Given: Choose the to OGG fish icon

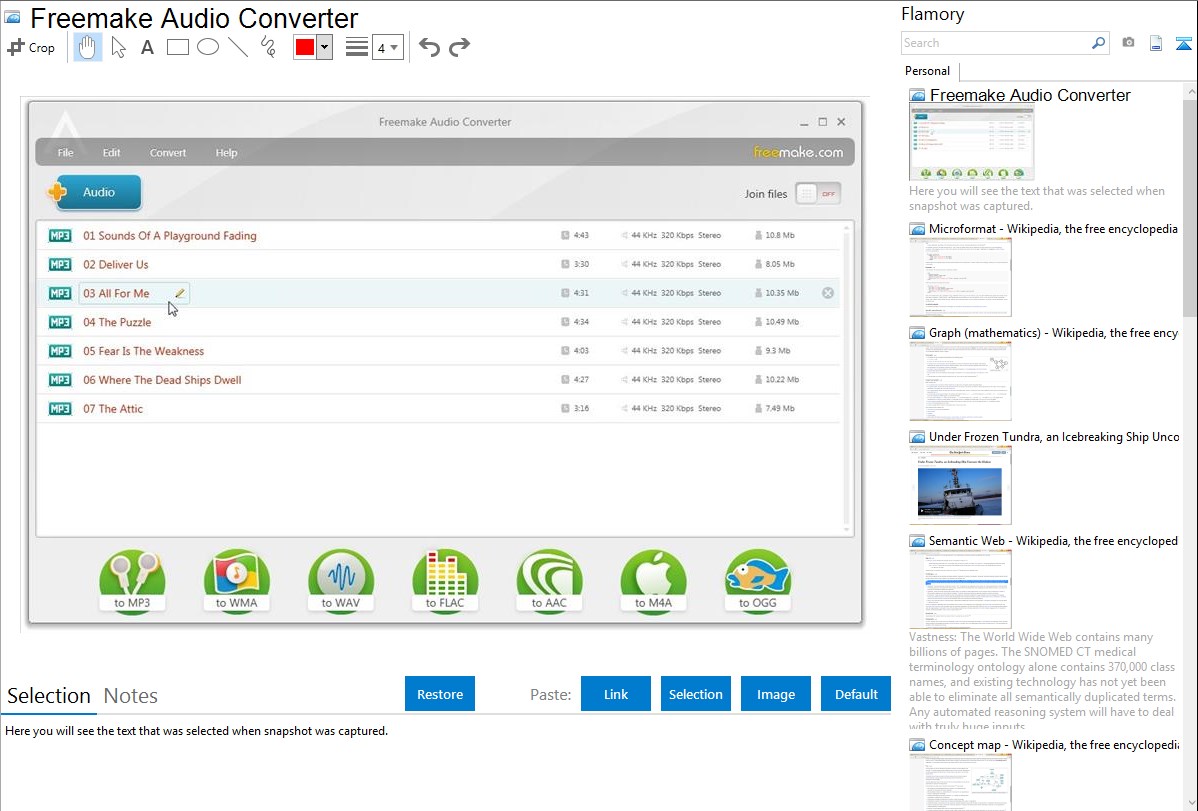Looking at the screenshot, I should [x=758, y=581].
